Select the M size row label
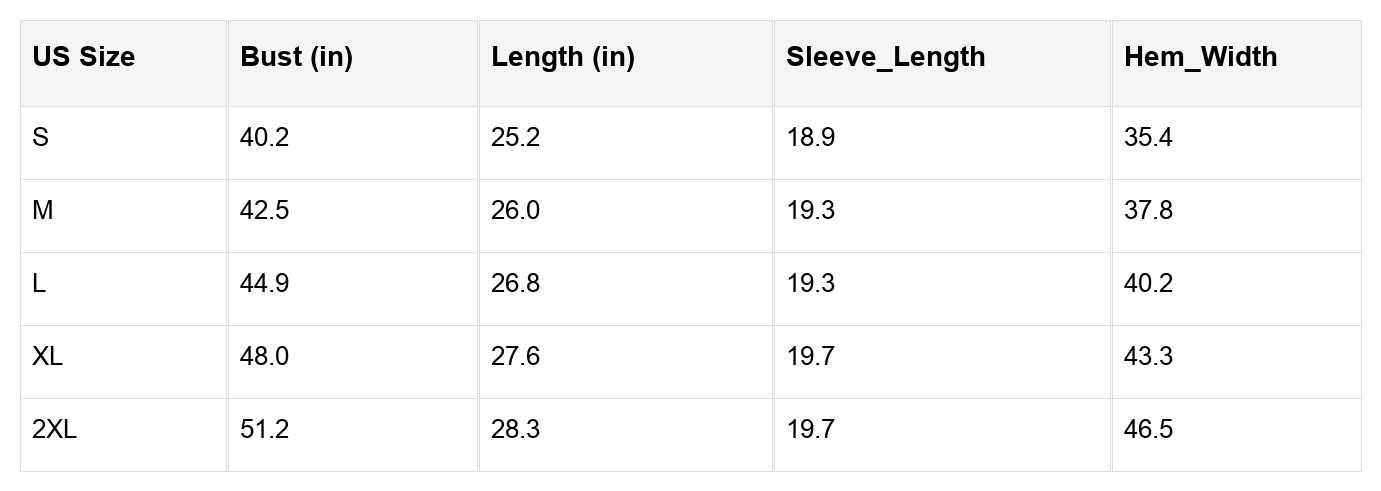This screenshot has width=1381, height=491. 42,211
